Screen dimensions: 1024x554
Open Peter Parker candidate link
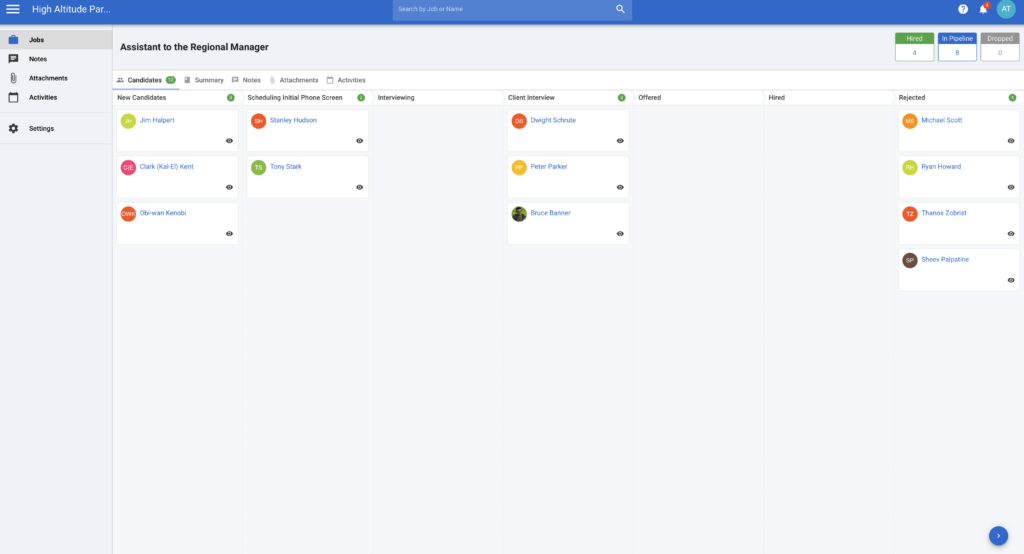[548, 167]
